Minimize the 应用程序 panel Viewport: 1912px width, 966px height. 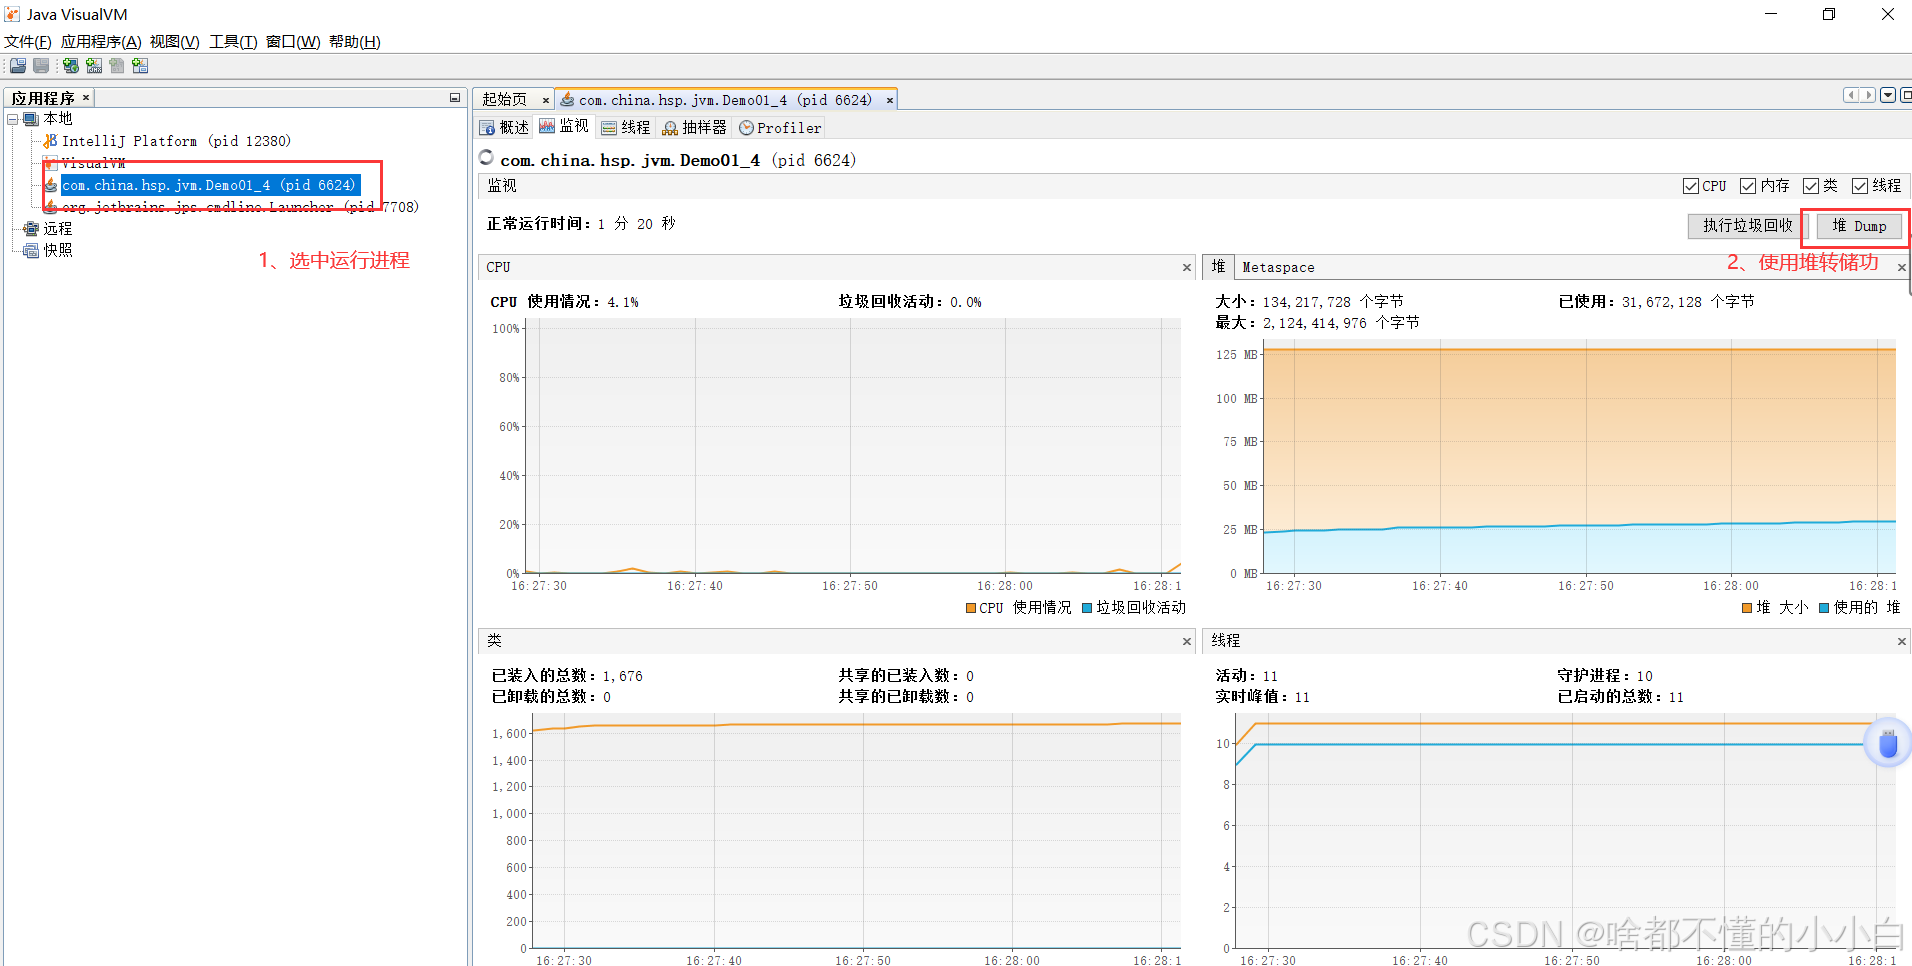pyautogui.click(x=455, y=98)
